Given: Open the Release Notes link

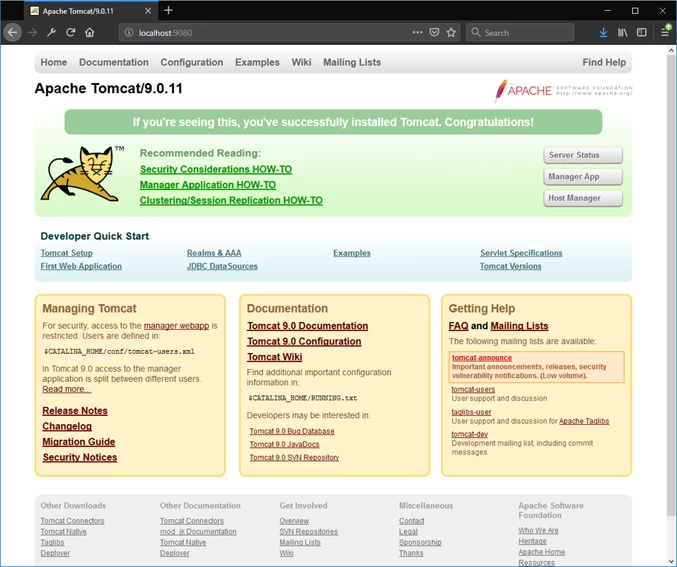Looking at the screenshot, I should (75, 411).
